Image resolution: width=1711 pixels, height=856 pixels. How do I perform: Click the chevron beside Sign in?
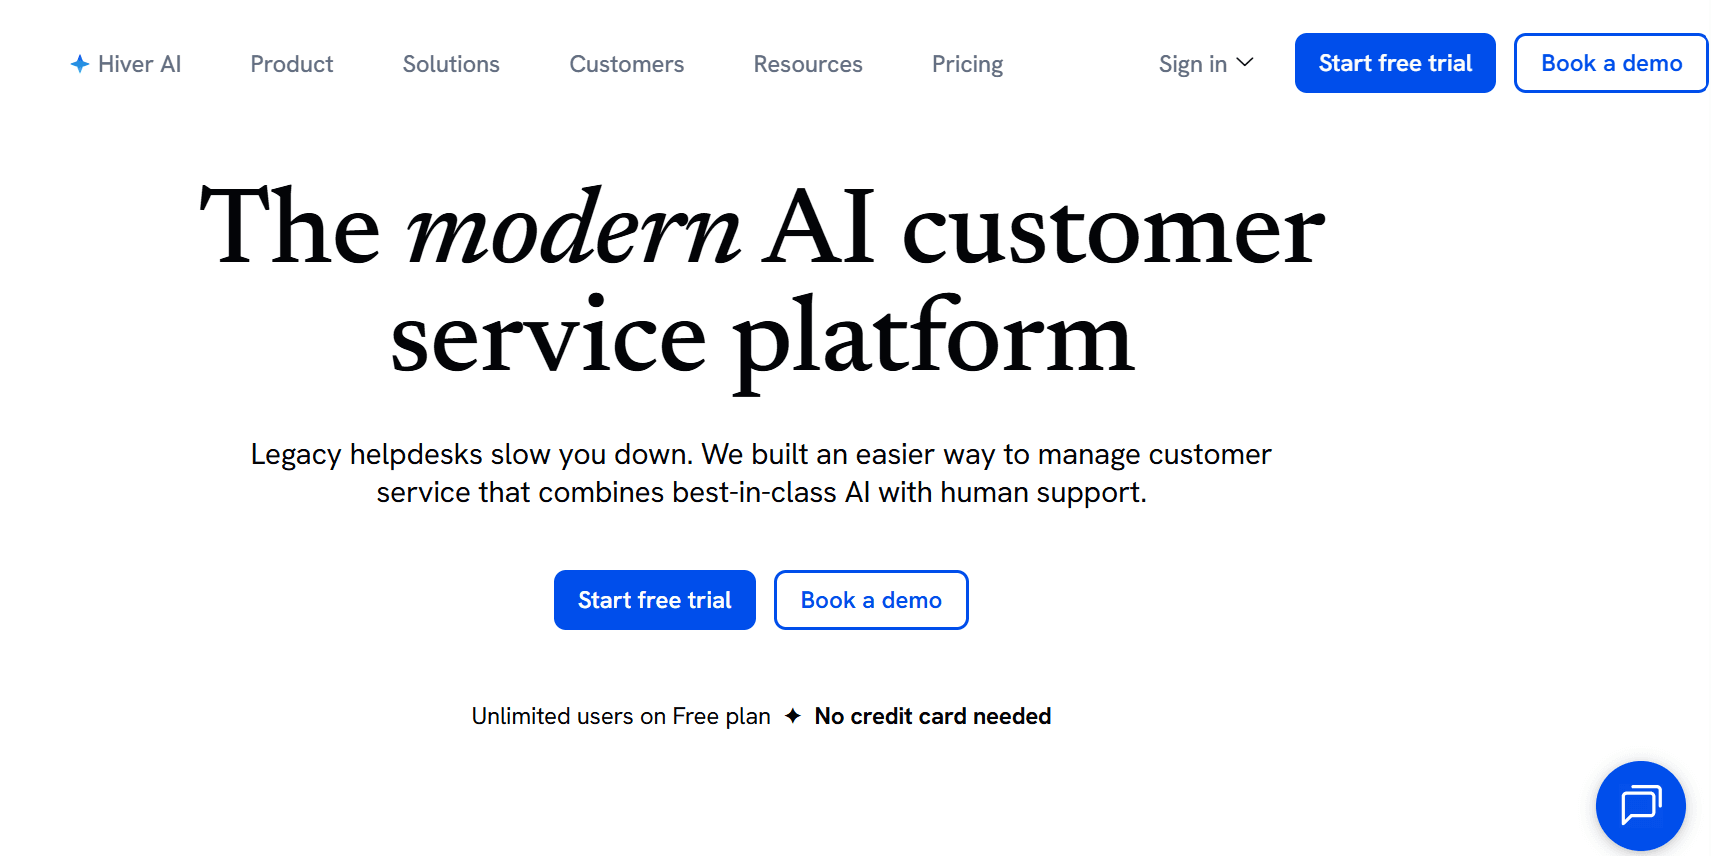tap(1245, 63)
